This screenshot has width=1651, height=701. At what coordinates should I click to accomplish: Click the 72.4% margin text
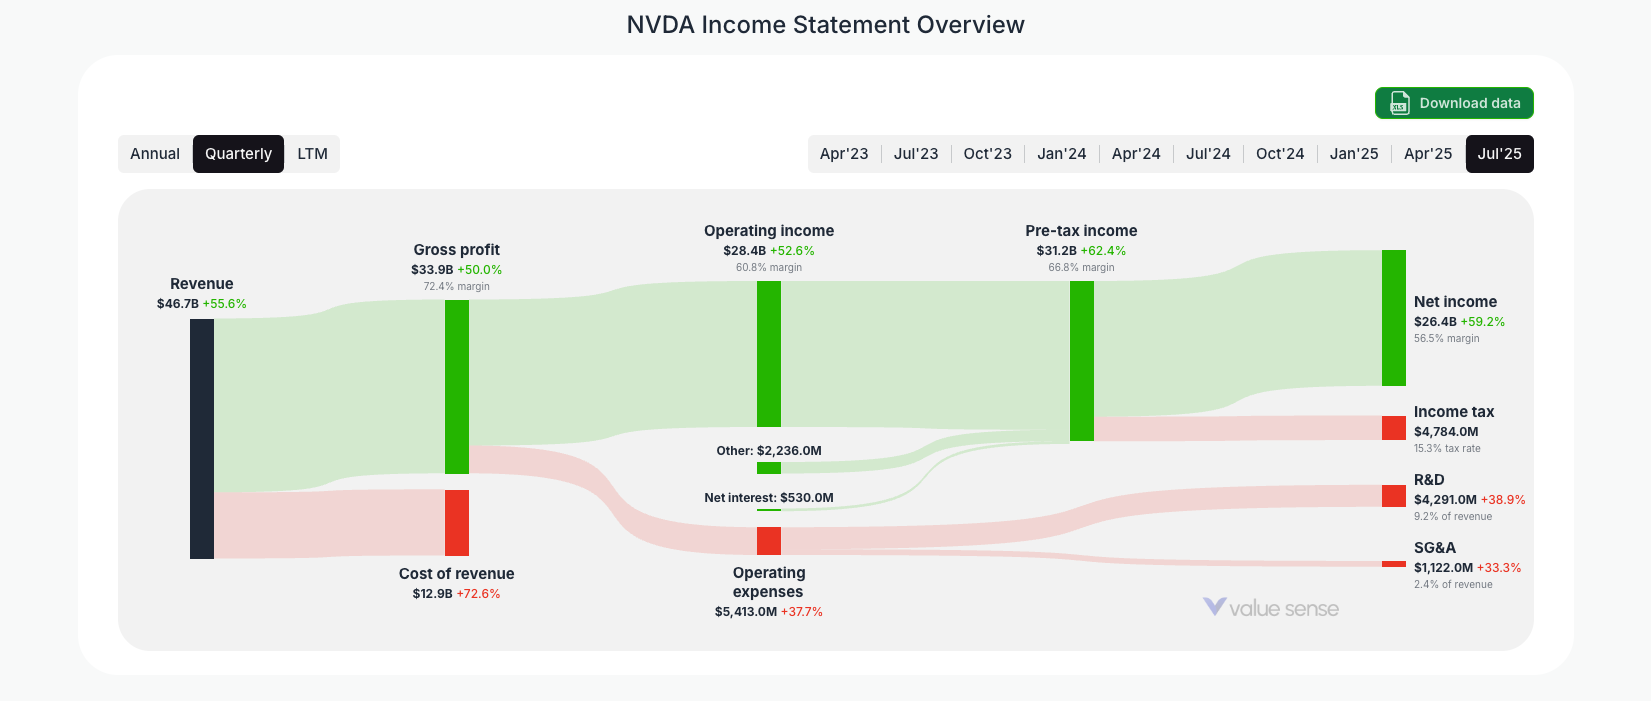[x=457, y=287]
